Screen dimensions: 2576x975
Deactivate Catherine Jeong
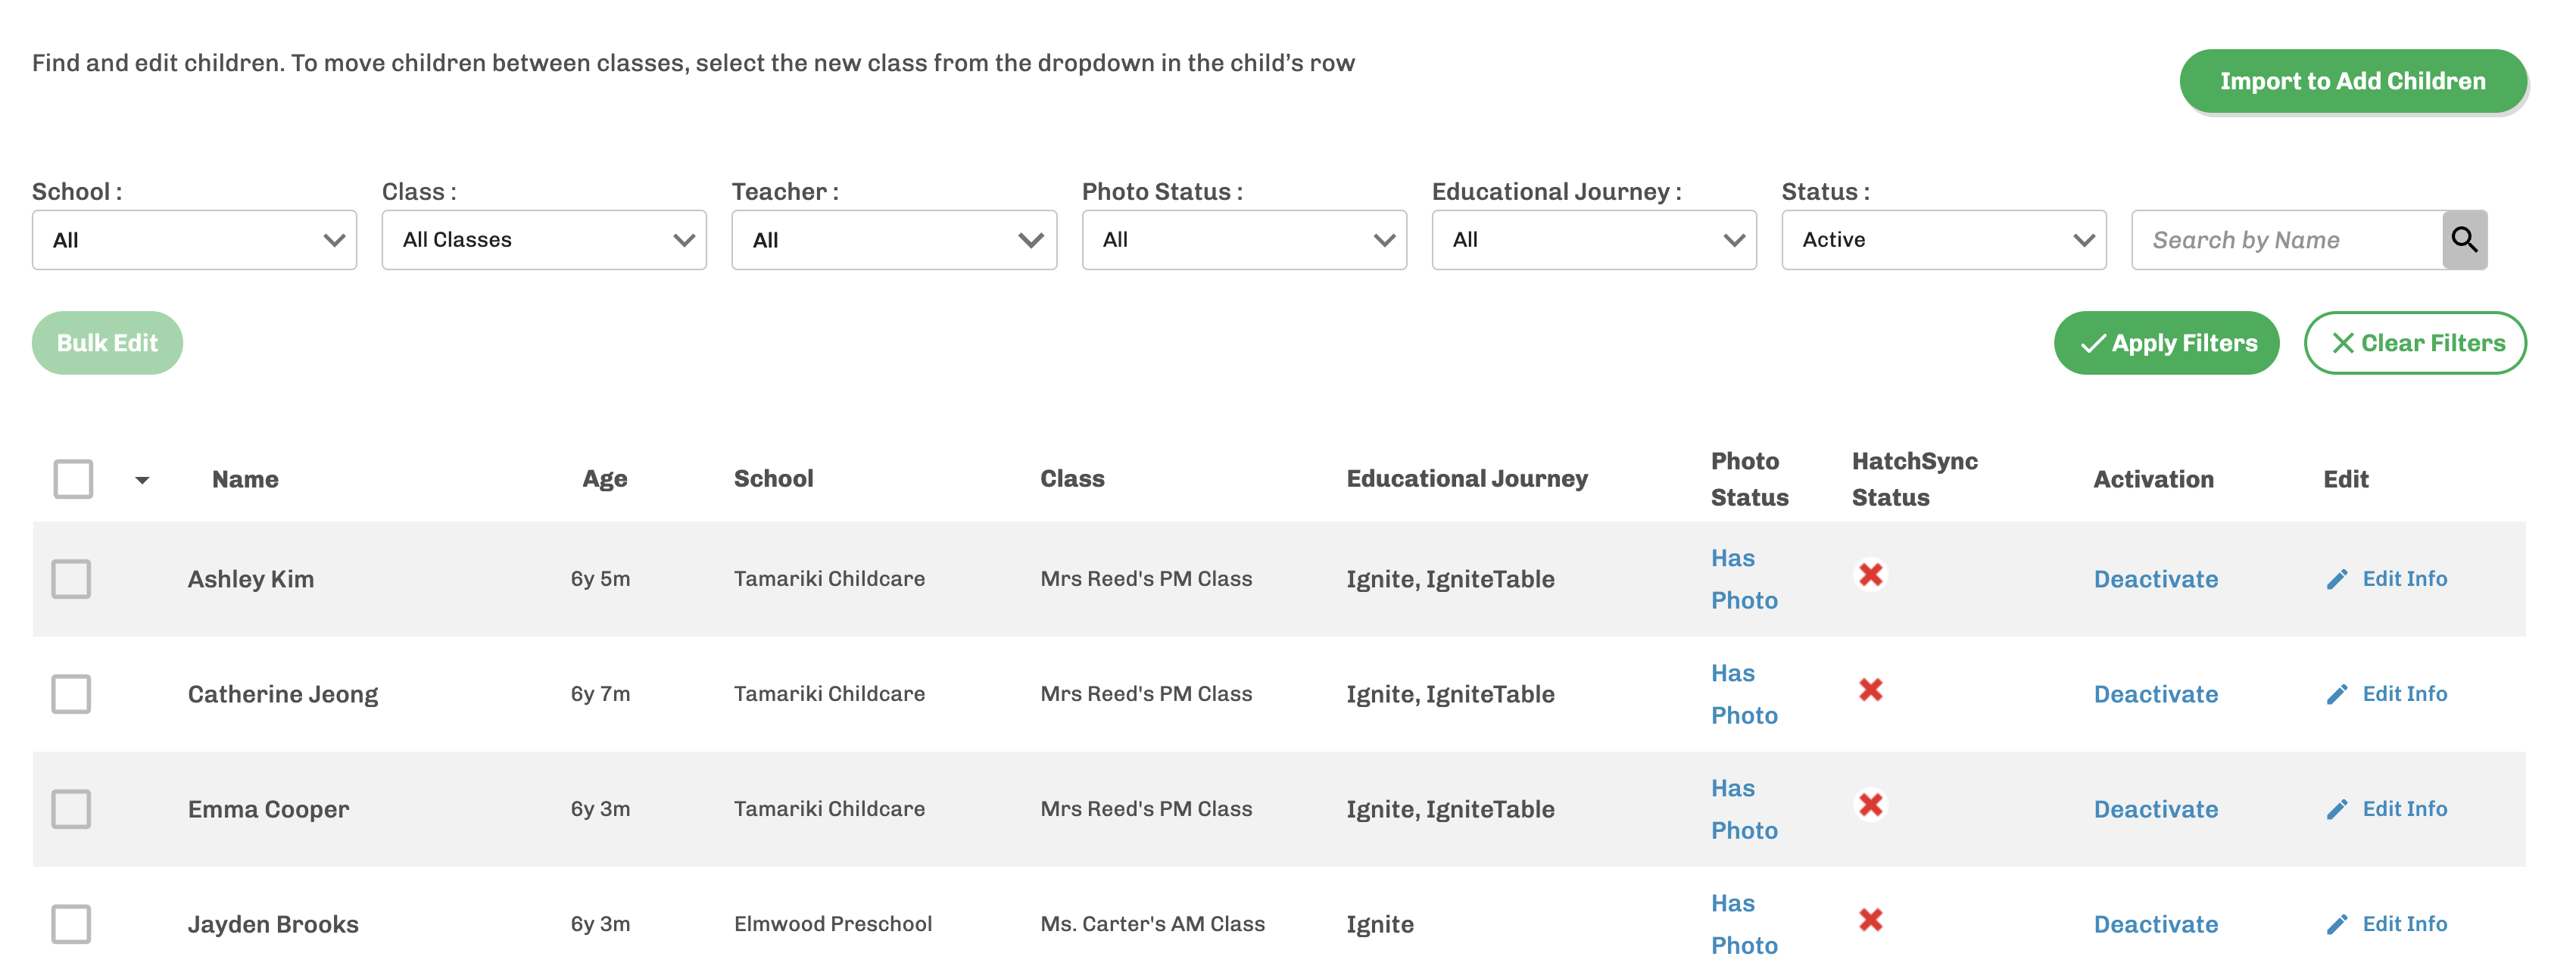[x=2155, y=694]
